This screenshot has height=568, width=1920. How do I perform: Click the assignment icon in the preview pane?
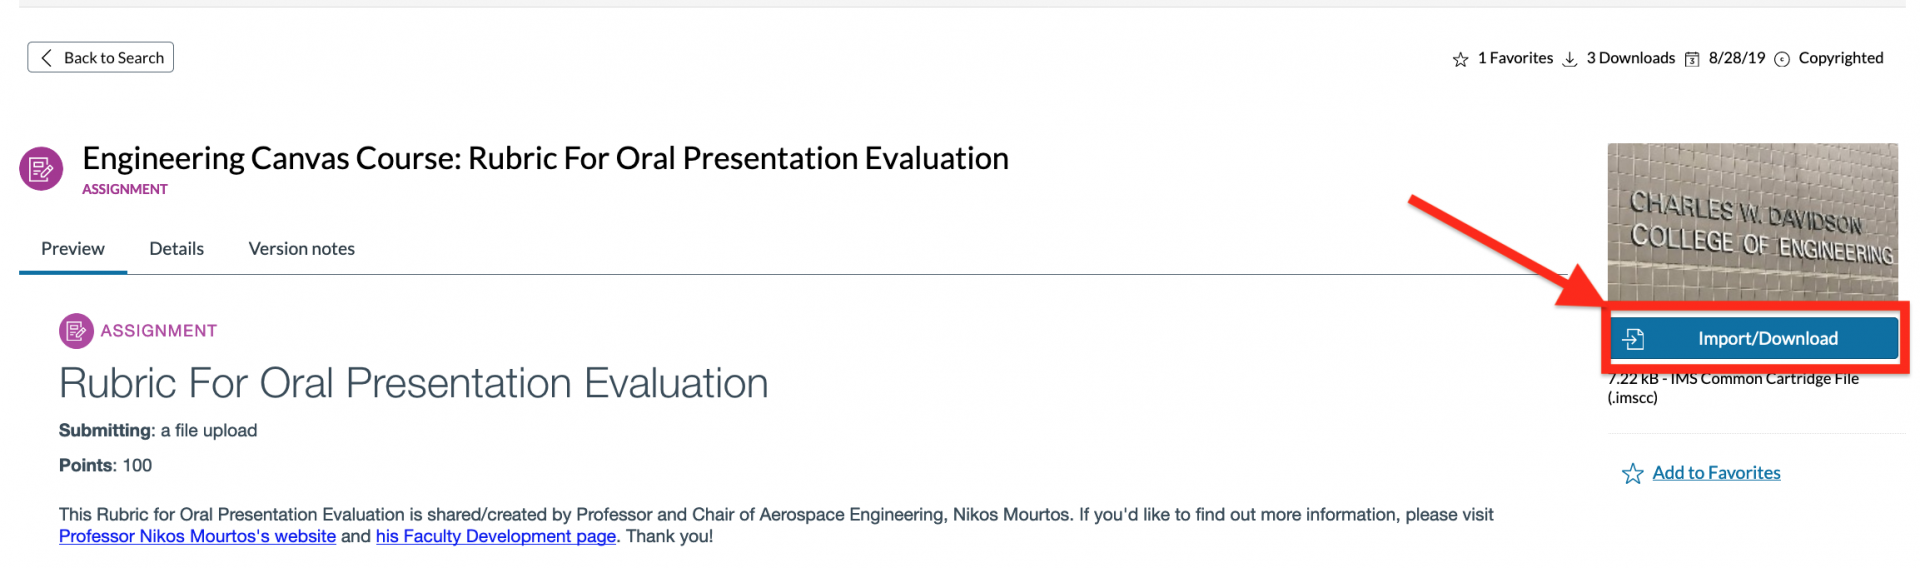point(76,331)
